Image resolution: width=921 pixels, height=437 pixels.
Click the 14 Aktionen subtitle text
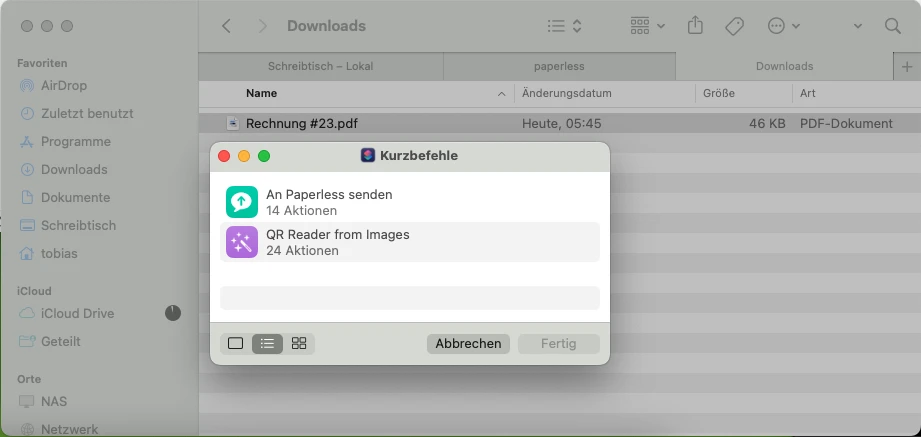pyautogui.click(x=301, y=210)
